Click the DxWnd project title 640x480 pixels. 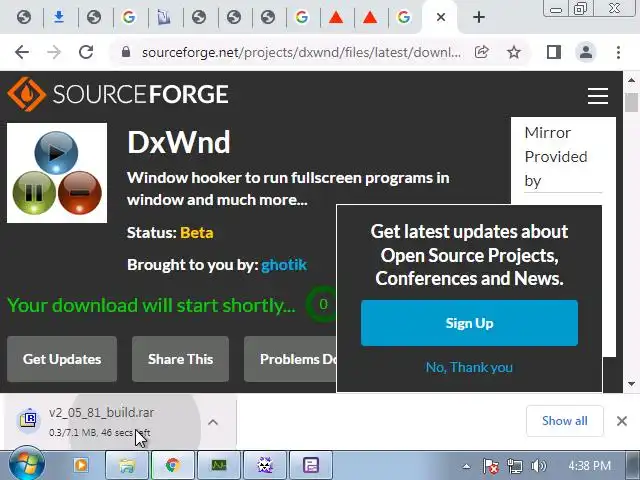tap(179, 142)
